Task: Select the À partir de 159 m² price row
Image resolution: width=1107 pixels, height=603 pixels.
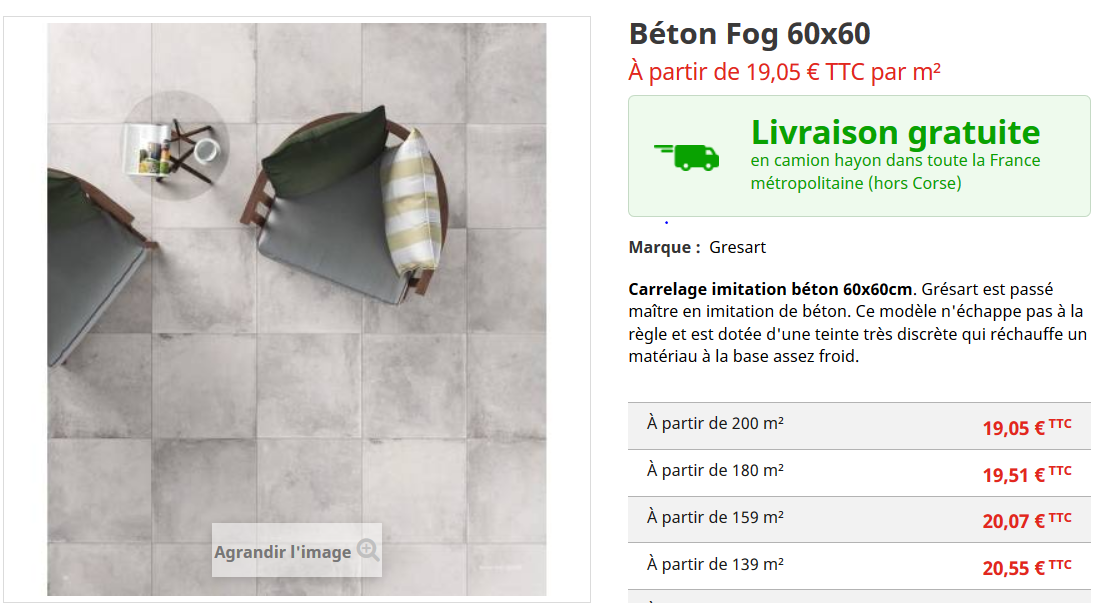Action: tap(859, 520)
